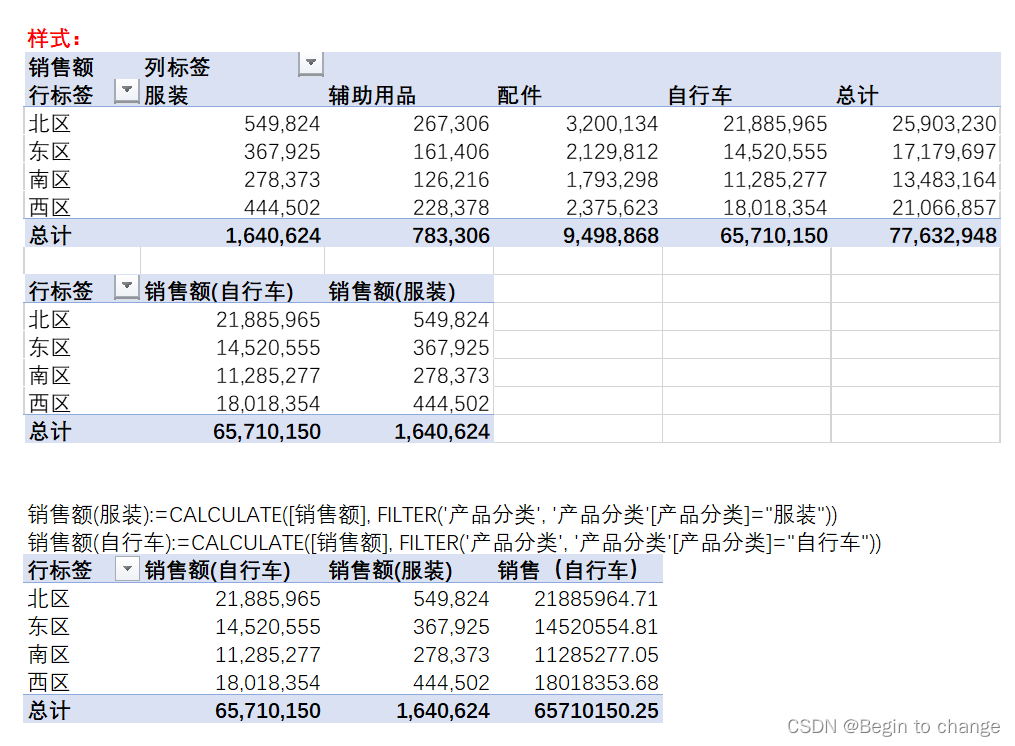Open the 行标签 filter in the first pivot table
The width and height of the screenshot is (1015, 746).
pyautogui.click(x=127, y=89)
